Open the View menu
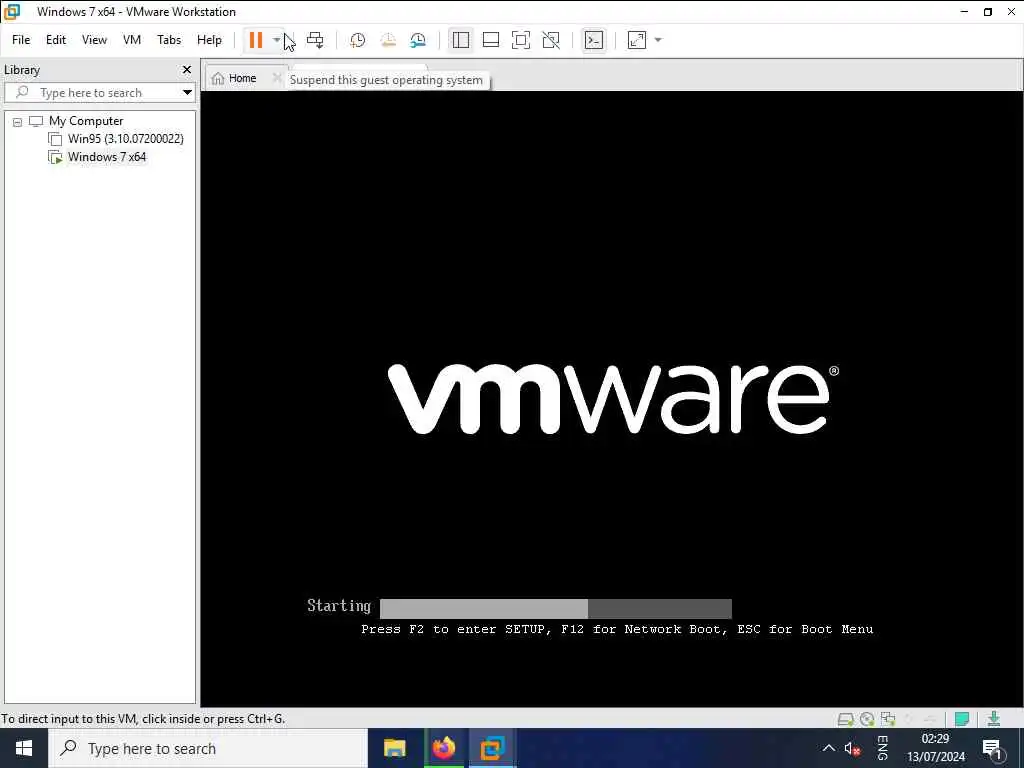 pos(94,40)
